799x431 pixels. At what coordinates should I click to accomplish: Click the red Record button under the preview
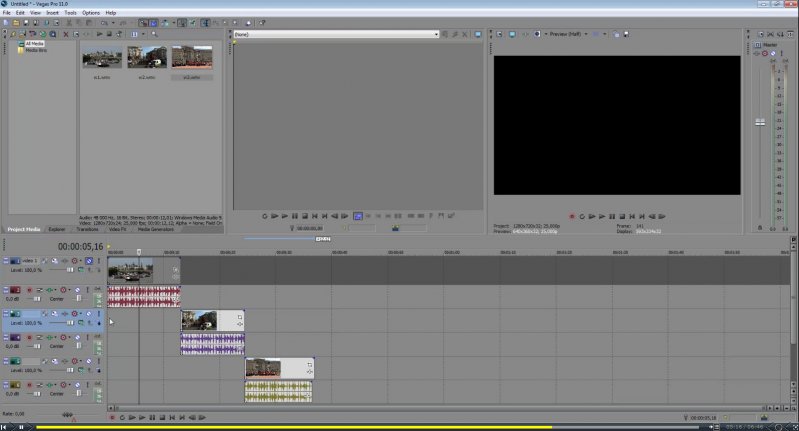click(x=572, y=215)
